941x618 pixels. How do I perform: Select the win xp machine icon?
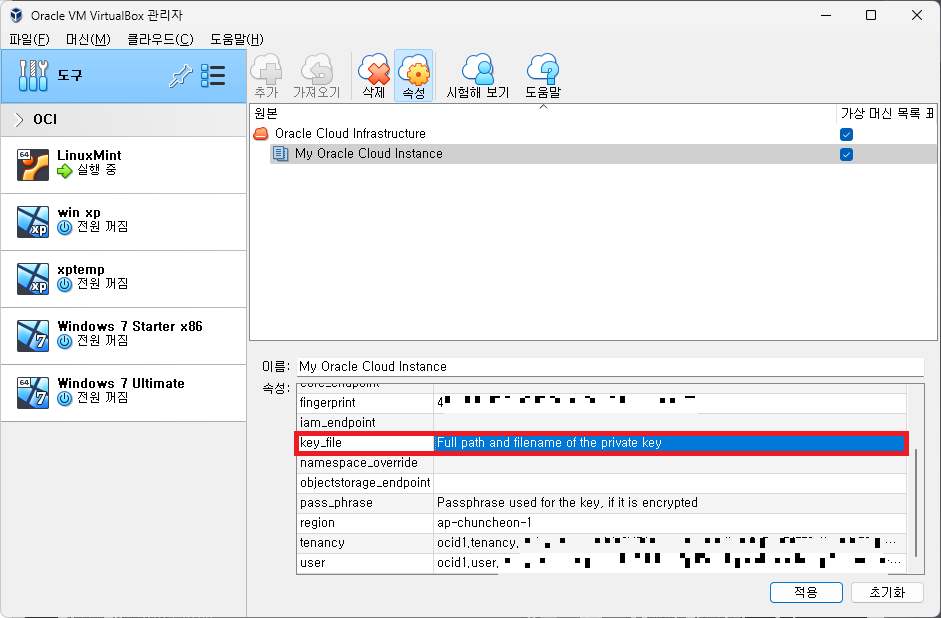pyautogui.click(x=33, y=222)
